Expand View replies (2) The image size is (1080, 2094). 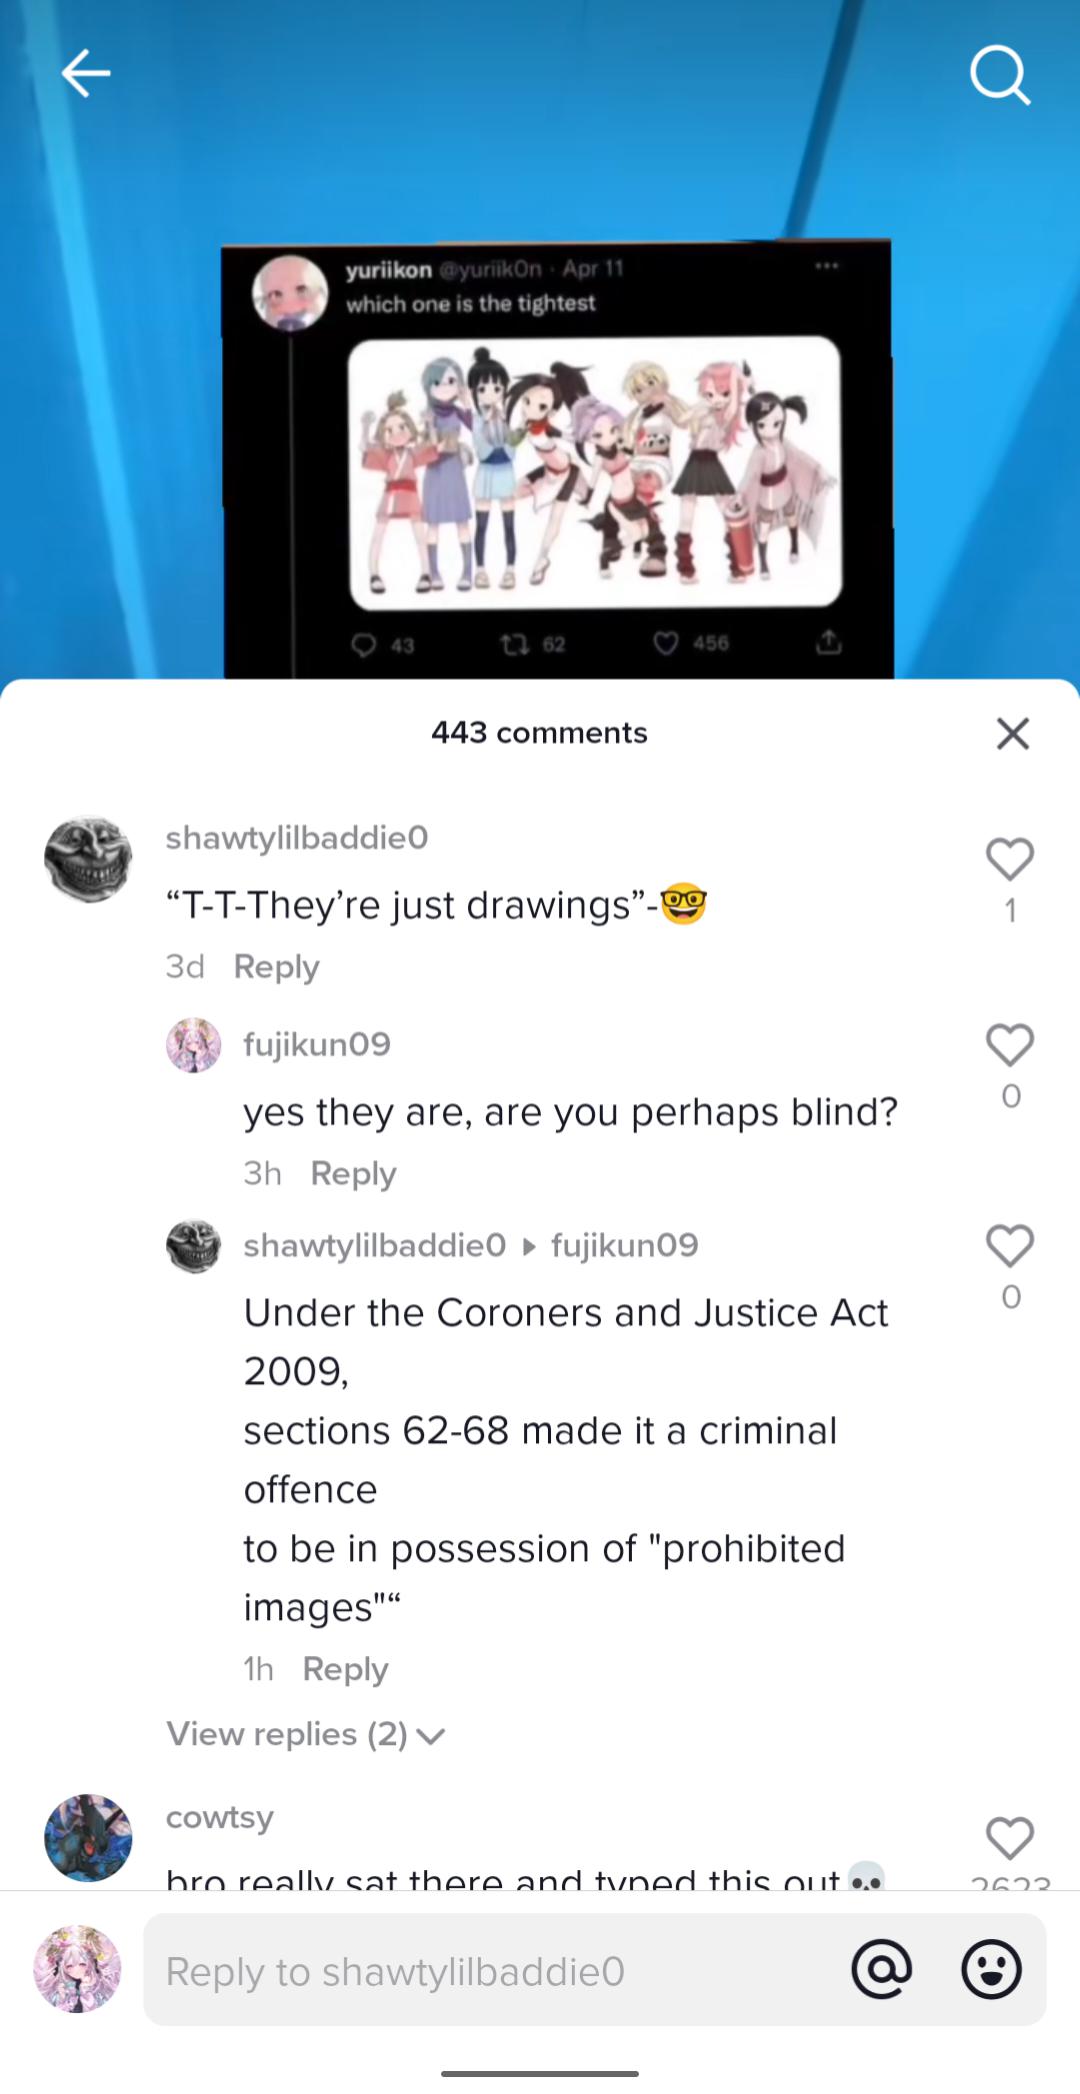pos(306,1734)
